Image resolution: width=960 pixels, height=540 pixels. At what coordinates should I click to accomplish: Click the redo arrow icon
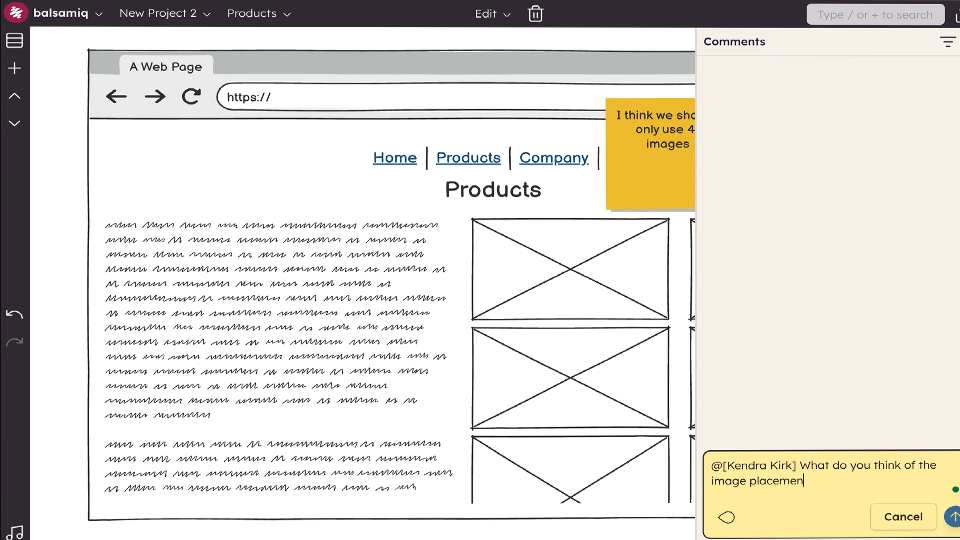pos(15,342)
